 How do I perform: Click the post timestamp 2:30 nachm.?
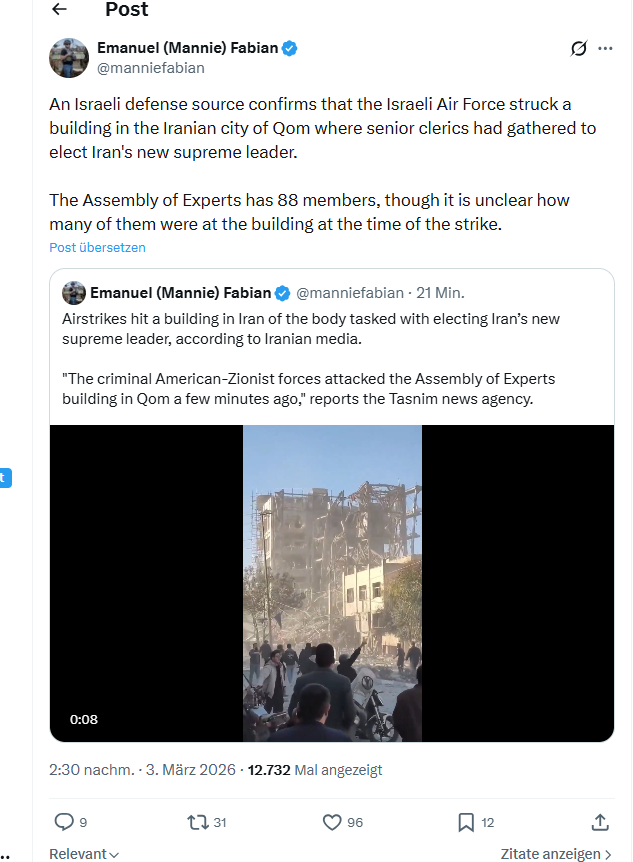tap(91, 770)
